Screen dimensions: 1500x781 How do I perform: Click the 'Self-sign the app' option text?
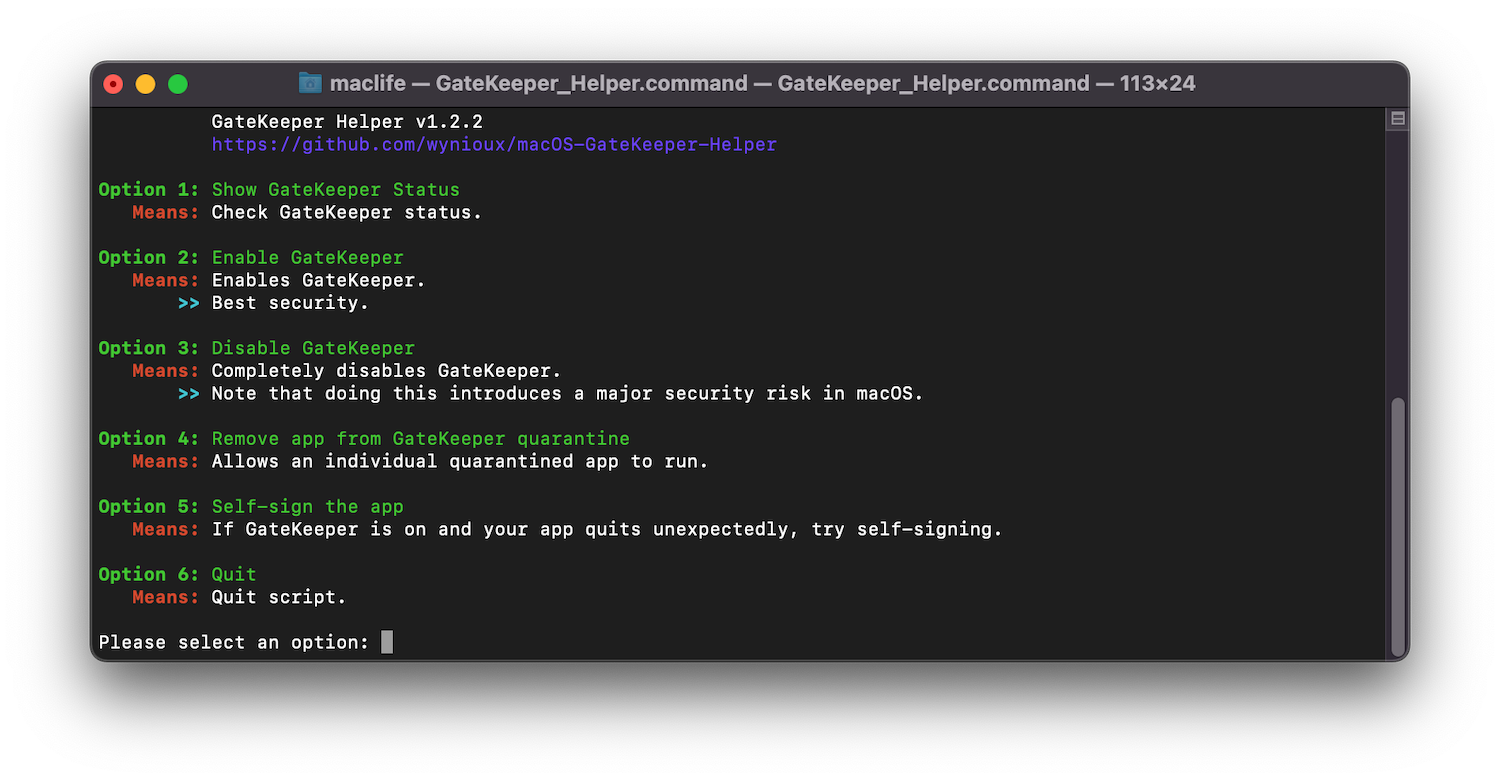[x=308, y=506]
